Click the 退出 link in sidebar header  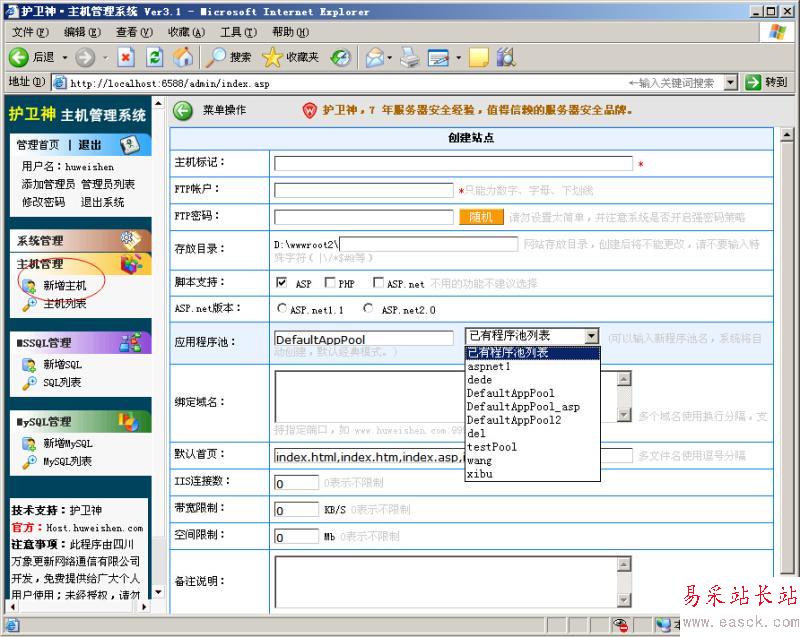[90, 145]
